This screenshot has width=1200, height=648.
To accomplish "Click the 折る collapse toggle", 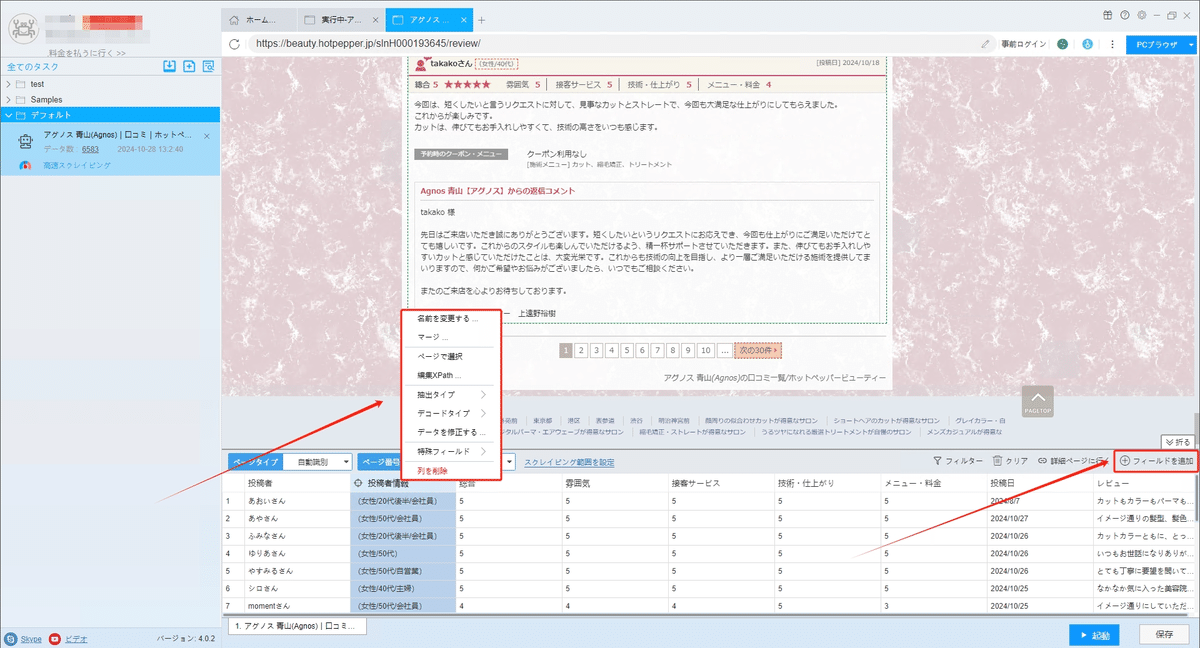I will [1178, 441].
